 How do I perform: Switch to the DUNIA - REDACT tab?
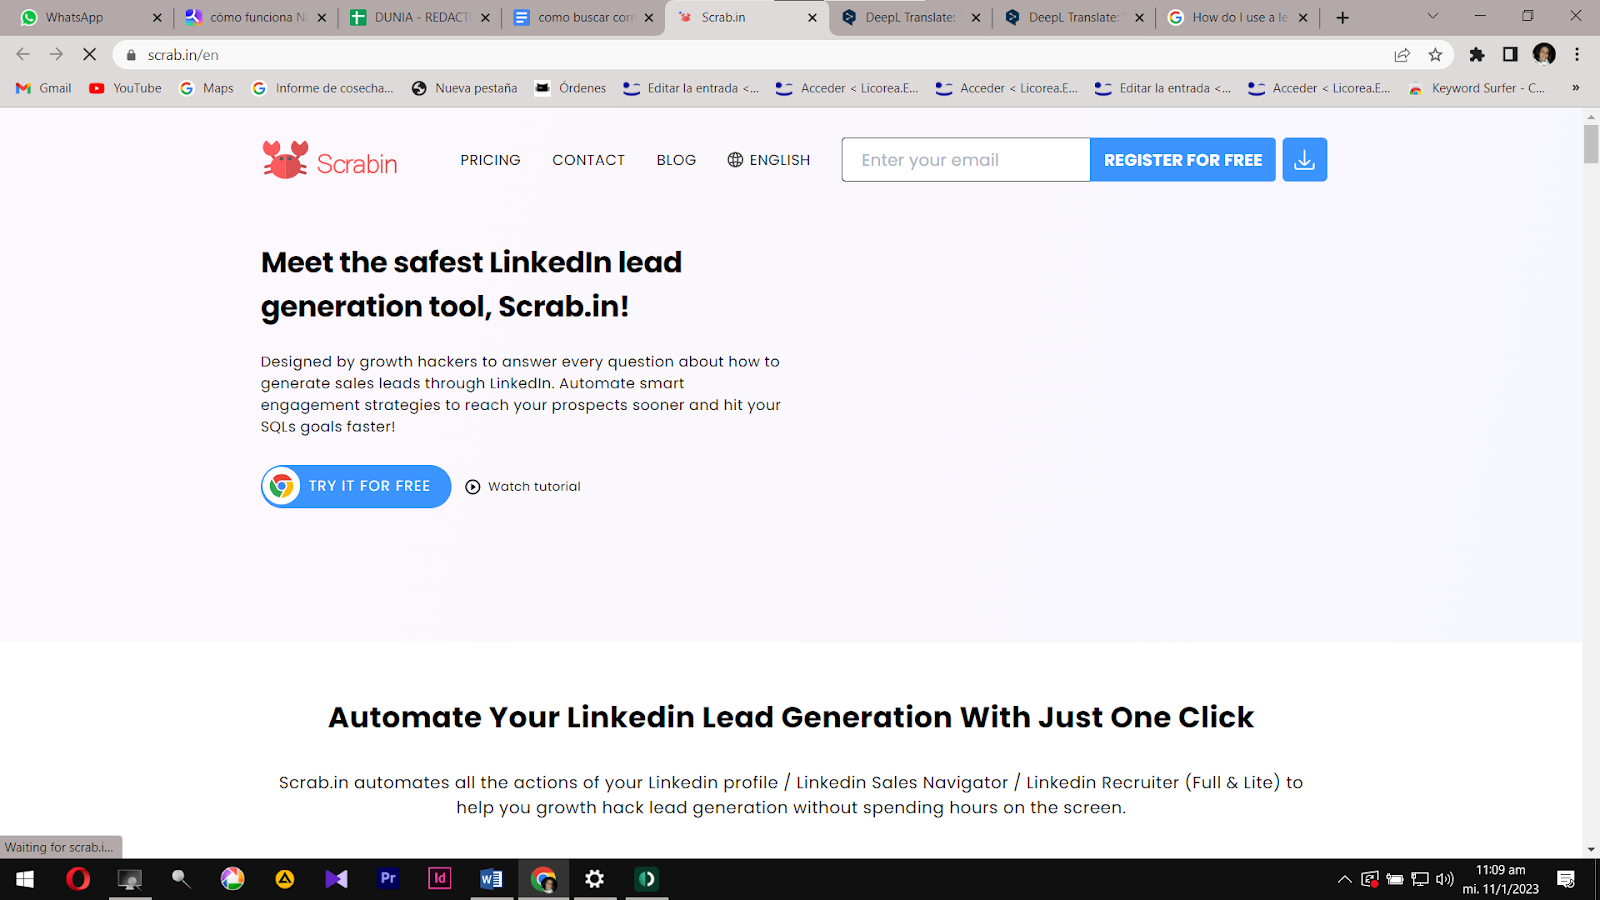click(x=420, y=17)
